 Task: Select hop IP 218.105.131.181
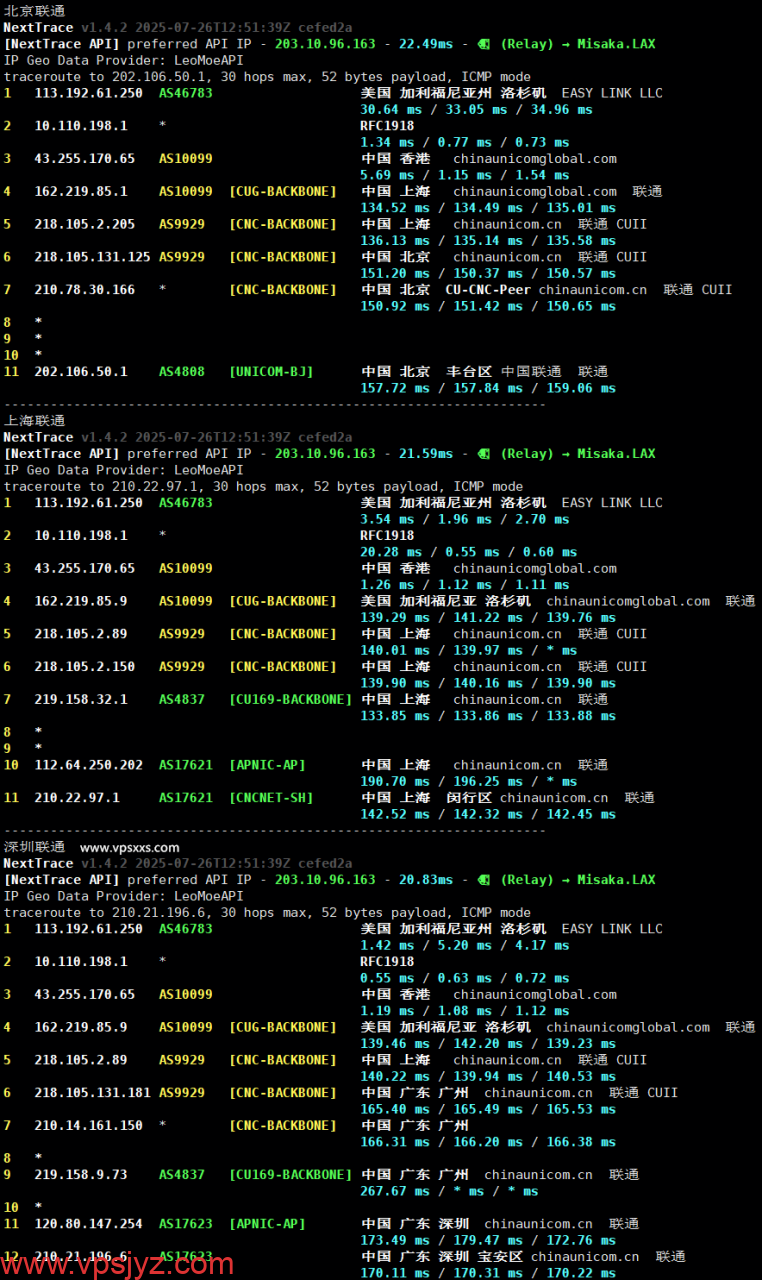(93, 1093)
